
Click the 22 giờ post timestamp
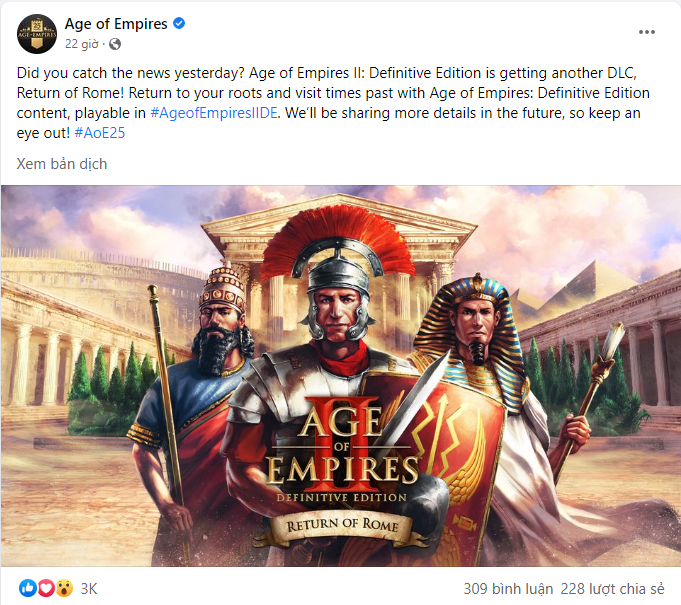(x=82, y=44)
